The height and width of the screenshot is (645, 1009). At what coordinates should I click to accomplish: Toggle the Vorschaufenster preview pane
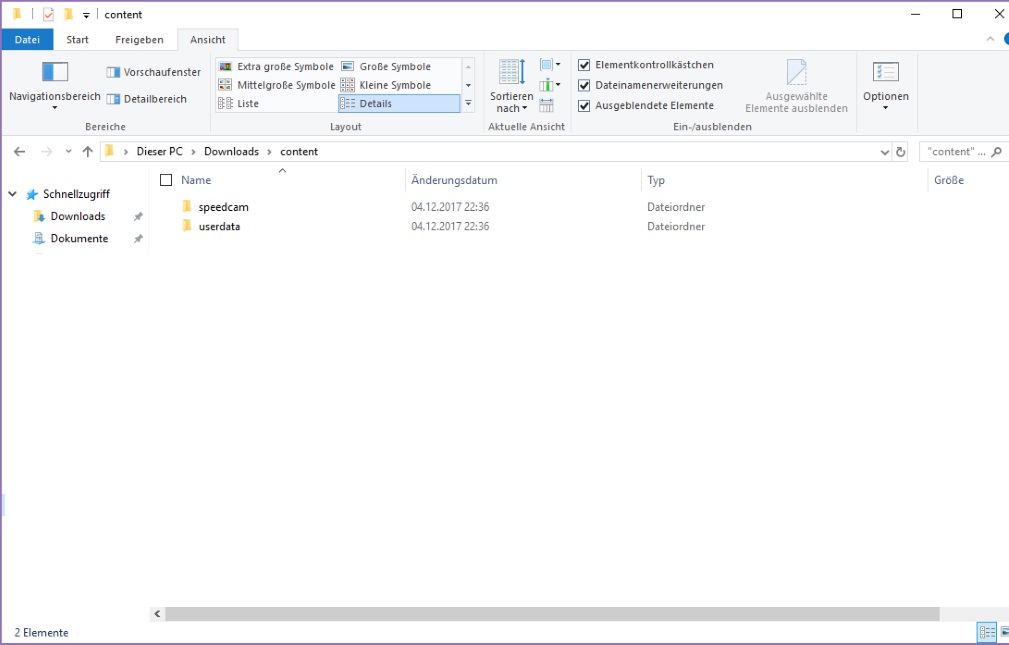pyautogui.click(x=154, y=72)
